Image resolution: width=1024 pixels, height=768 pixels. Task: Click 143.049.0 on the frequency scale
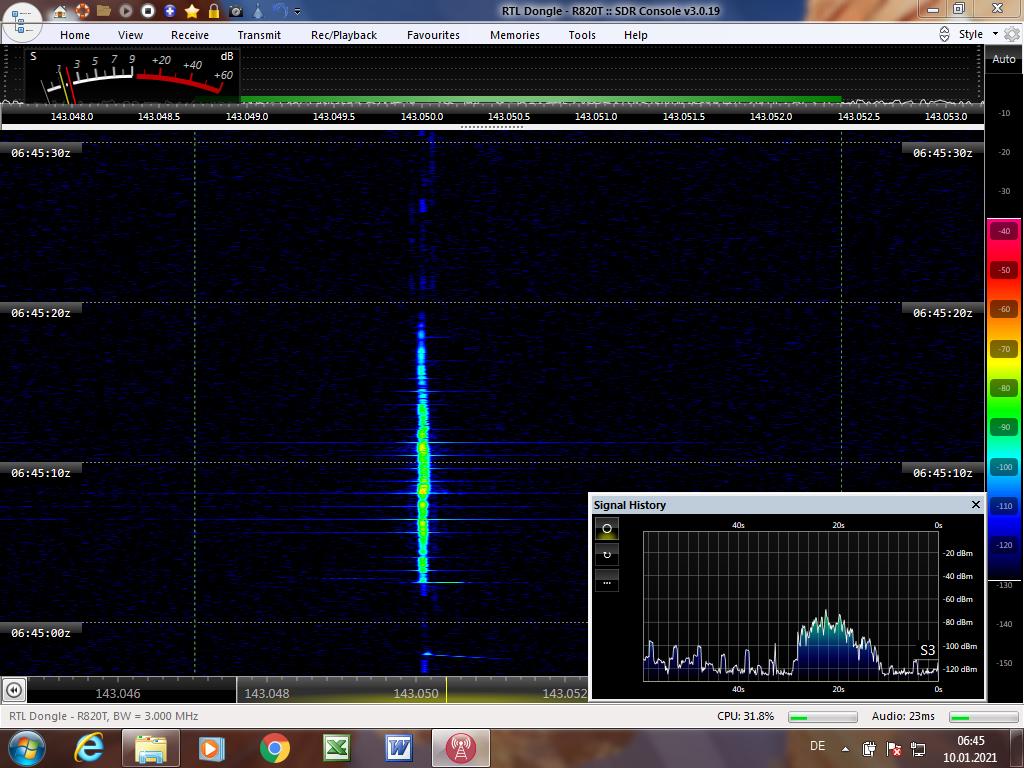247,116
